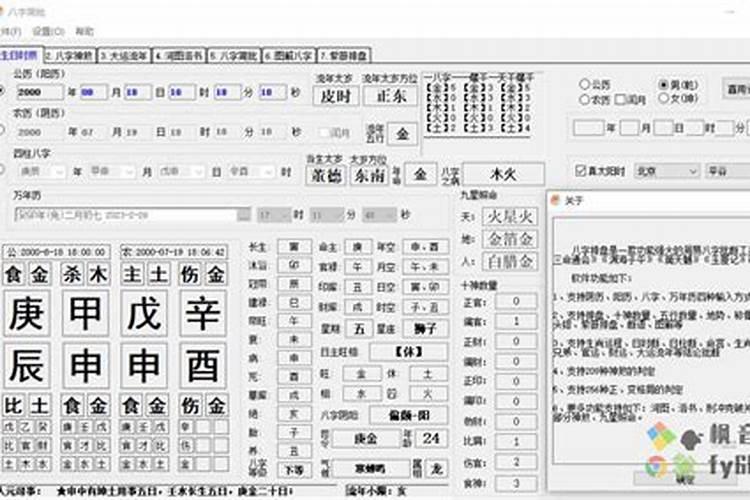Viewport: 750px width, 500px height.
Task: Open the 时 pillar dropdown under 四柱八字
Action: pyautogui.click(x=251, y=171)
